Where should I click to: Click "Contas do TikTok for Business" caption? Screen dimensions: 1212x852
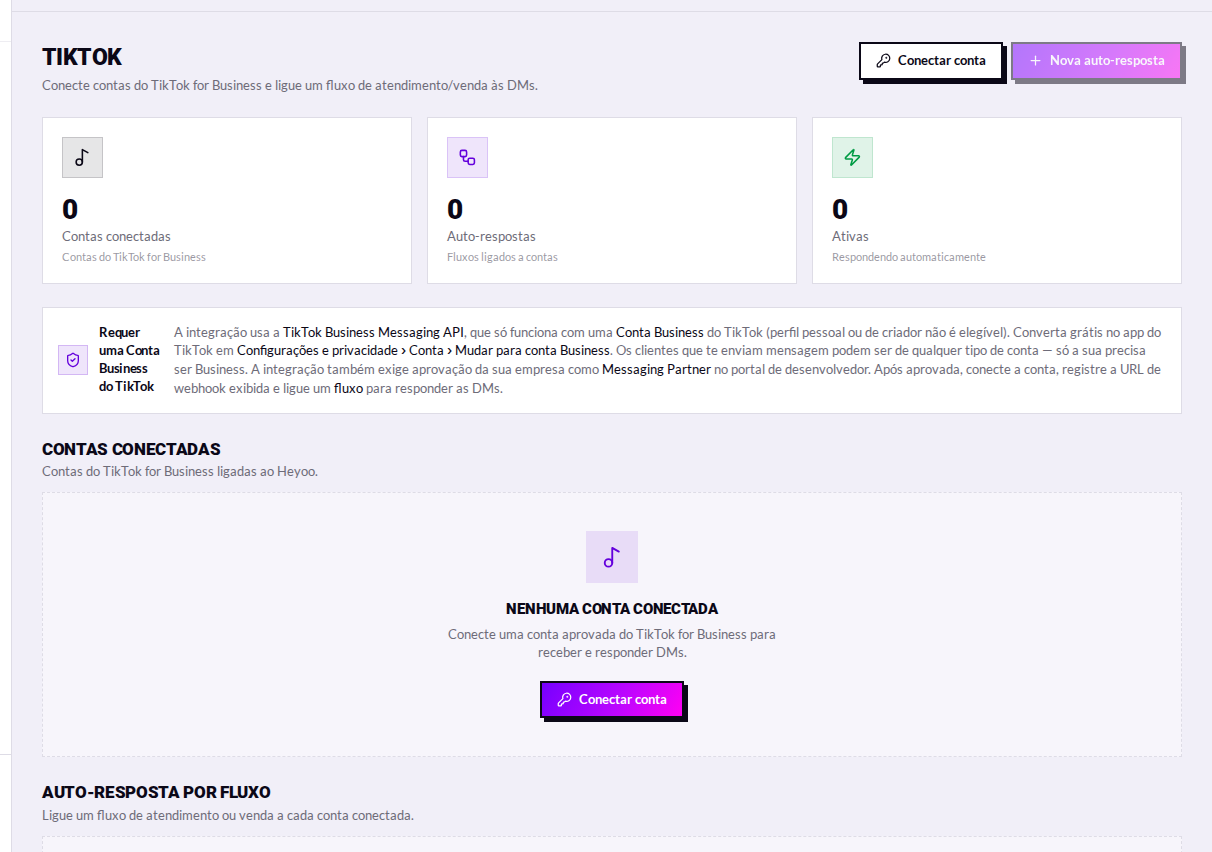click(134, 257)
